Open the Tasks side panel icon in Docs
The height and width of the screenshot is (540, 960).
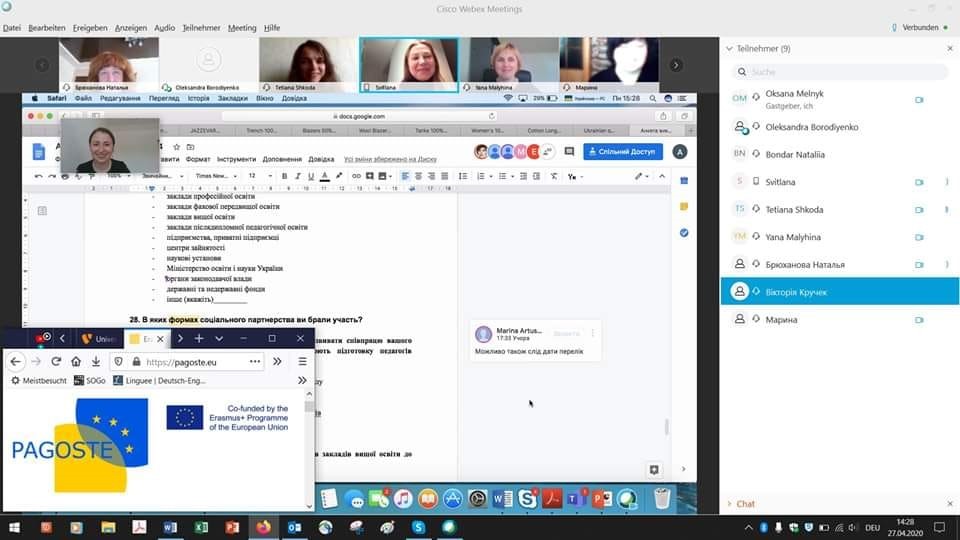(x=684, y=233)
